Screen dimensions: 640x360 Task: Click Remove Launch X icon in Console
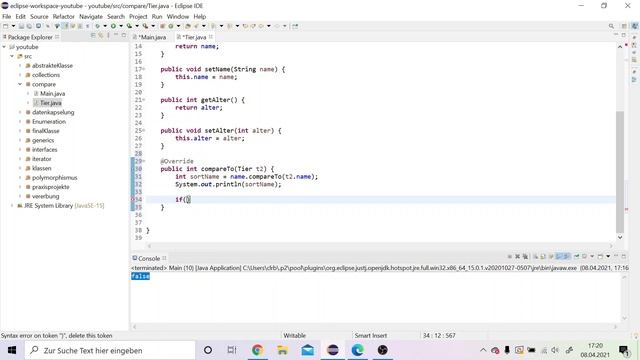[x=518, y=256]
